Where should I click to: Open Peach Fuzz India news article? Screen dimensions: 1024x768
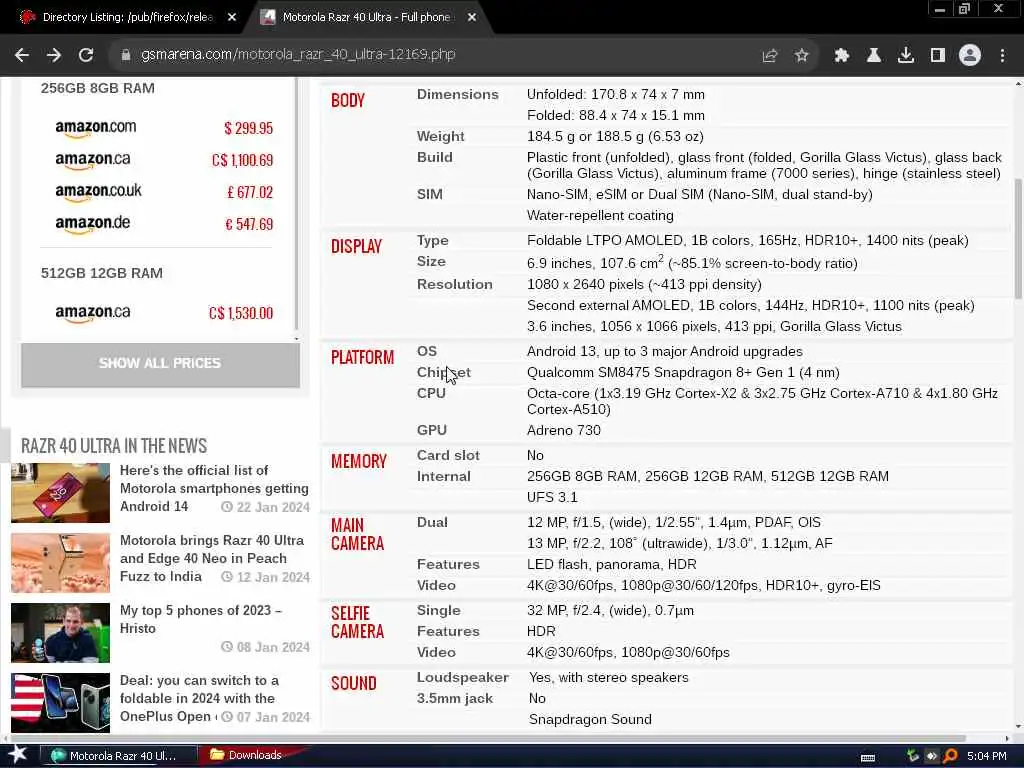tap(214, 558)
